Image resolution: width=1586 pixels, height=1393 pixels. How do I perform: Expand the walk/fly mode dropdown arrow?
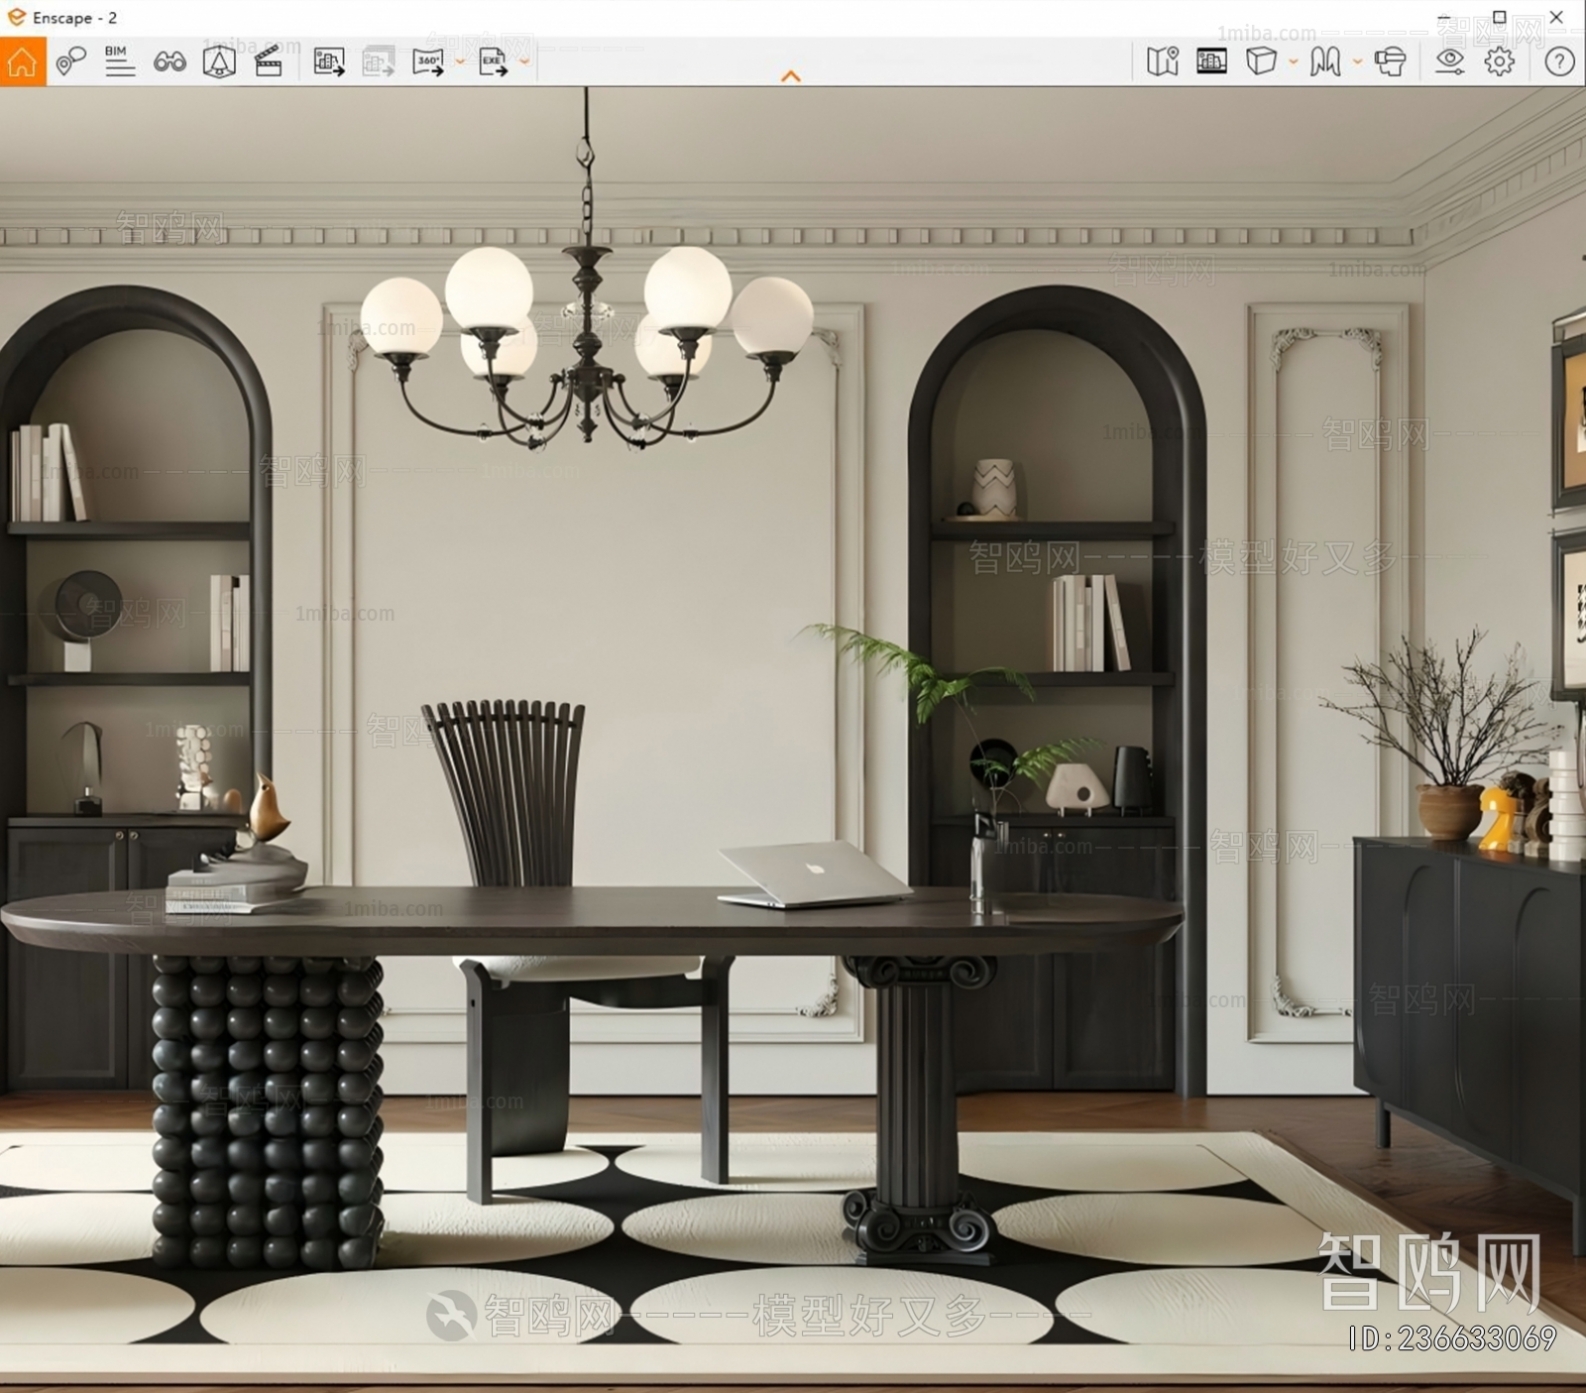tap(1357, 62)
